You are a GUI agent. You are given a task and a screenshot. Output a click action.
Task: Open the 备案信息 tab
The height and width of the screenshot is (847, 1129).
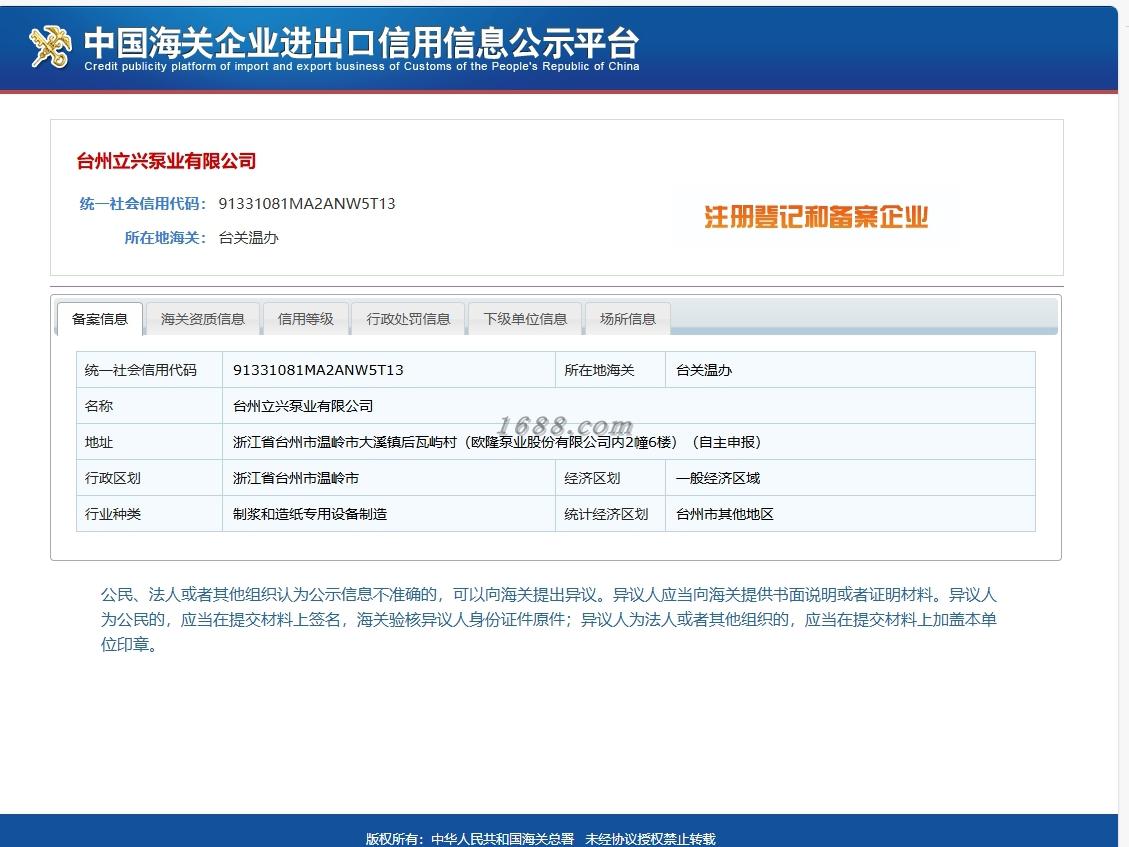[x=100, y=319]
